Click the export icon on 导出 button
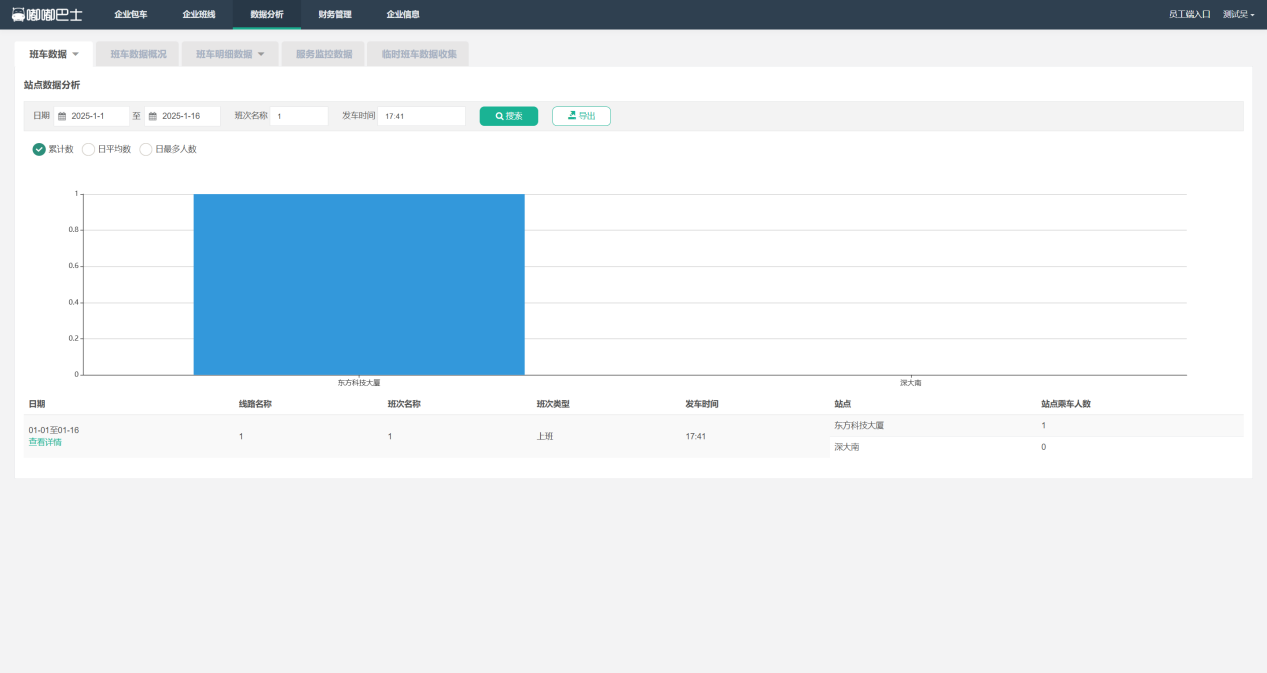The height and width of the screenshot is (673, 1267). 572,116
